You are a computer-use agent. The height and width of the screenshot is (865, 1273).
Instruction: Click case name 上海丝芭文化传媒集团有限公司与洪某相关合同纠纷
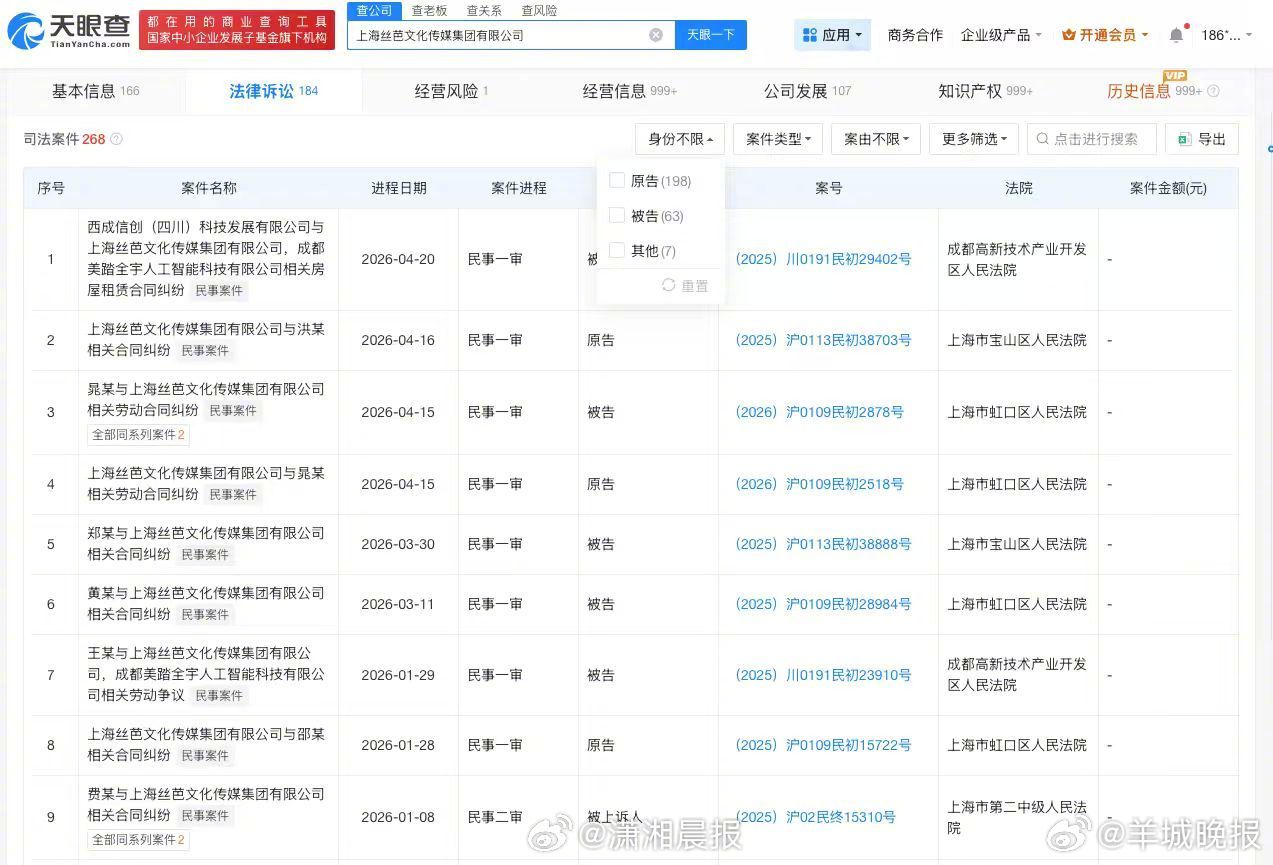[206, 339]
